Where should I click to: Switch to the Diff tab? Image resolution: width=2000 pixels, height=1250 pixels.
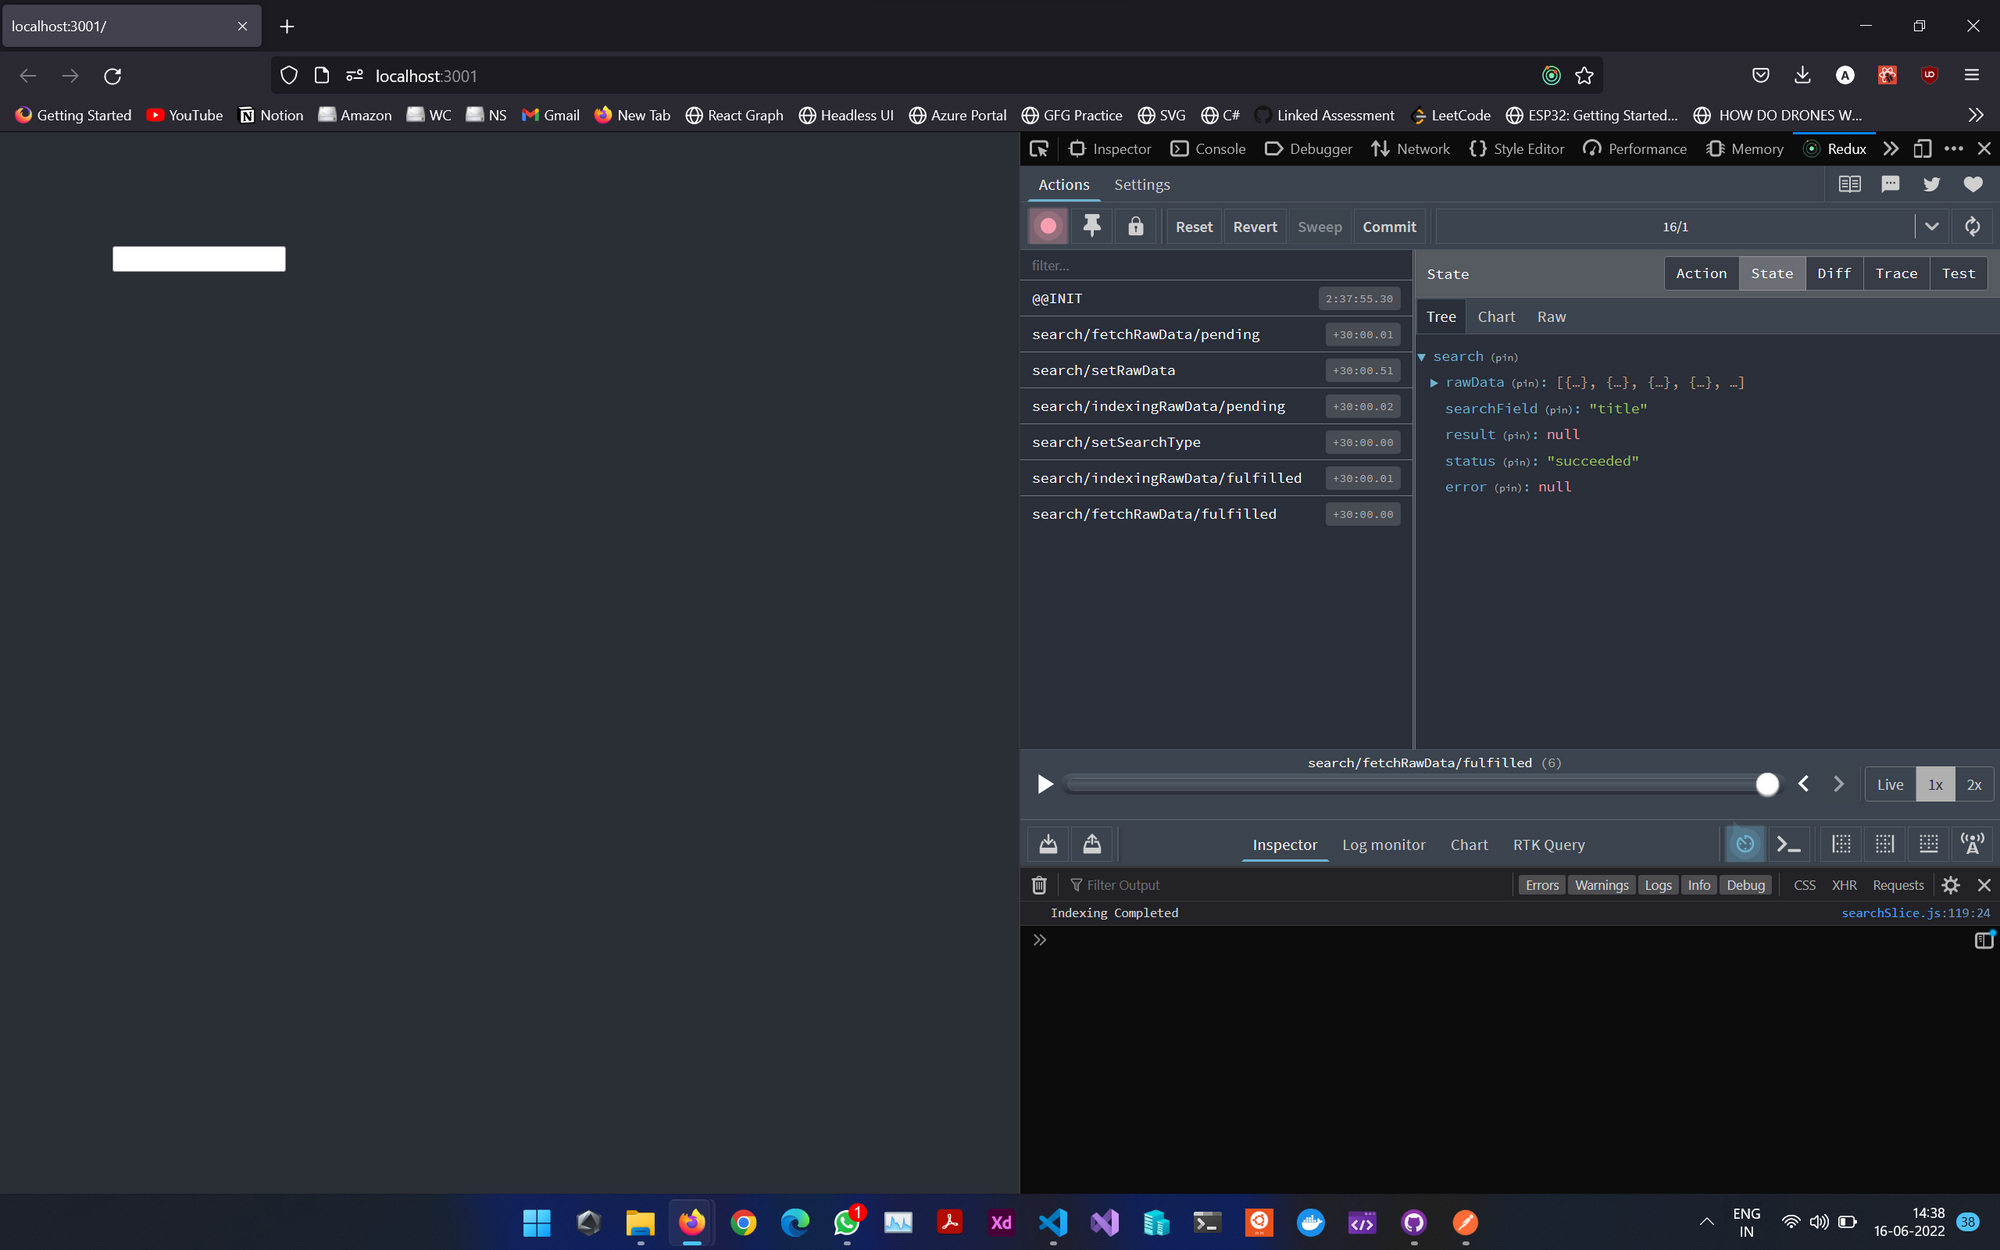pyautogui.click(x=1833, y=274)
